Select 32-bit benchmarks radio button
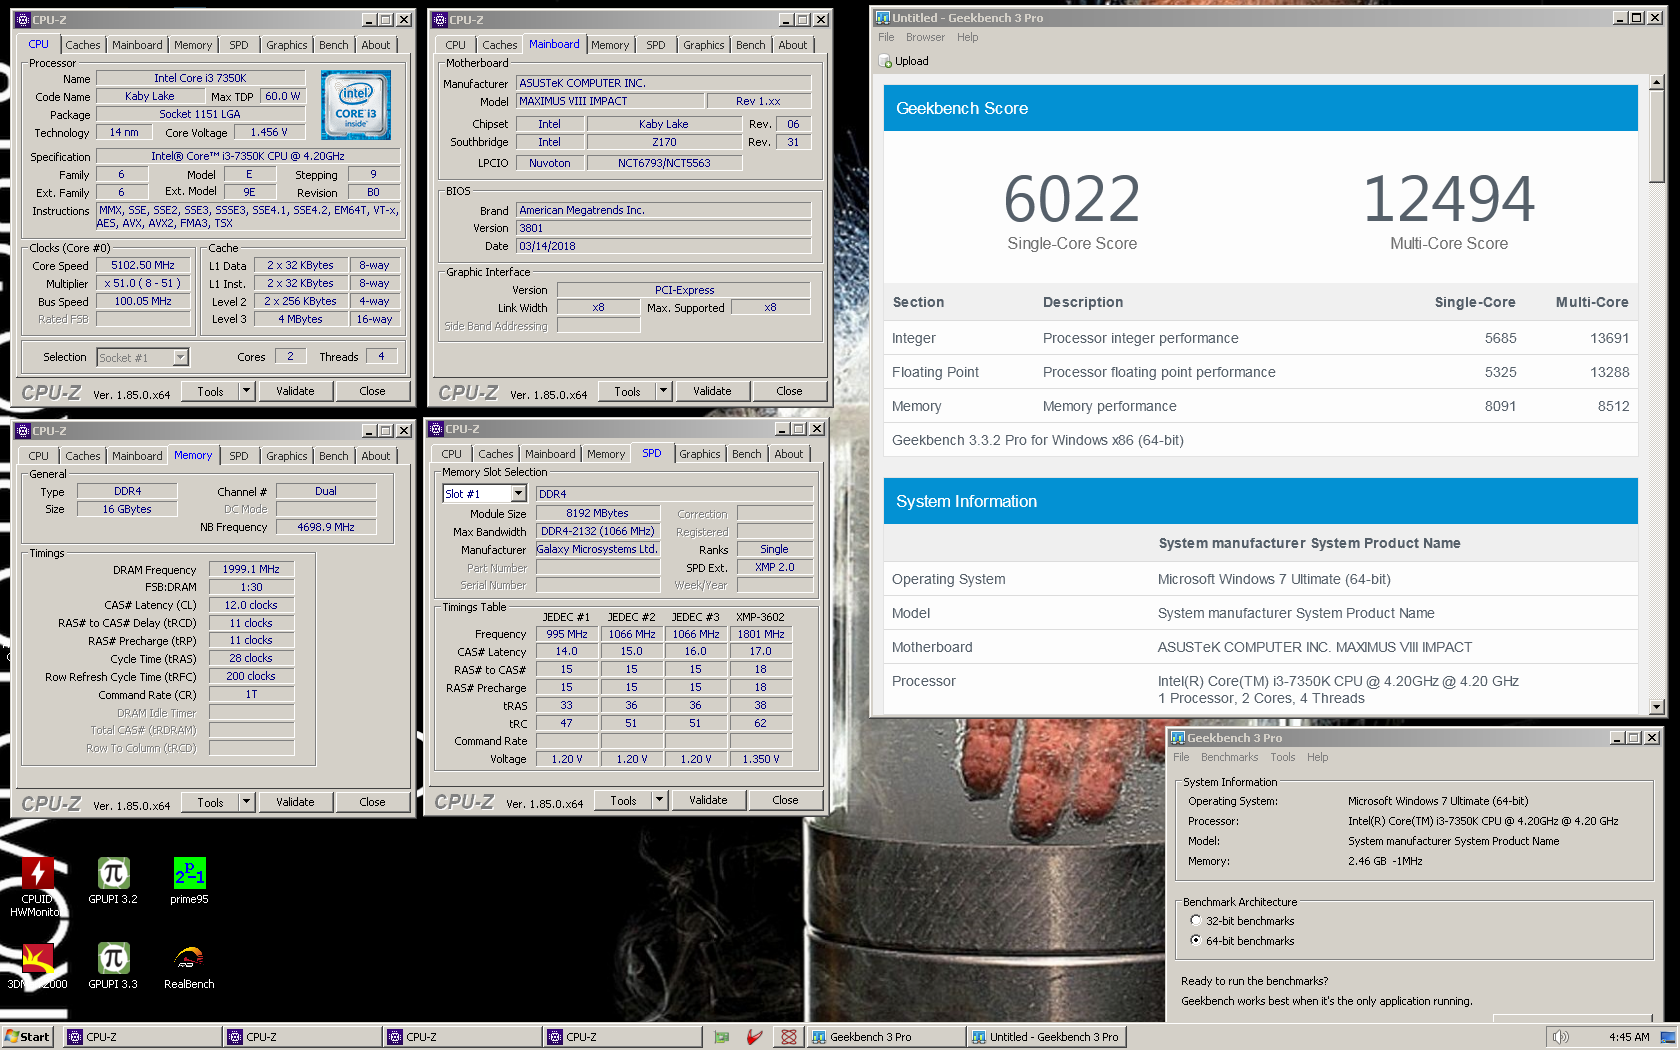 click(1196, 921)
